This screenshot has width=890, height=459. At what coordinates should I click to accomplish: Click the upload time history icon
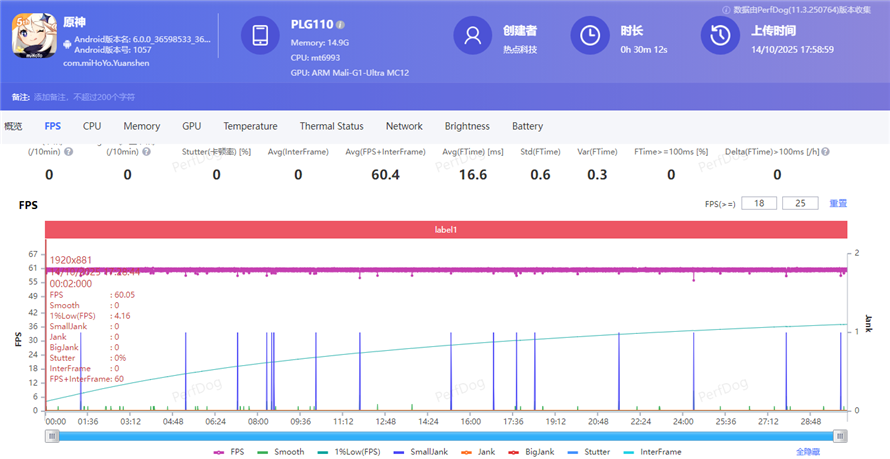tap(720, 36)
